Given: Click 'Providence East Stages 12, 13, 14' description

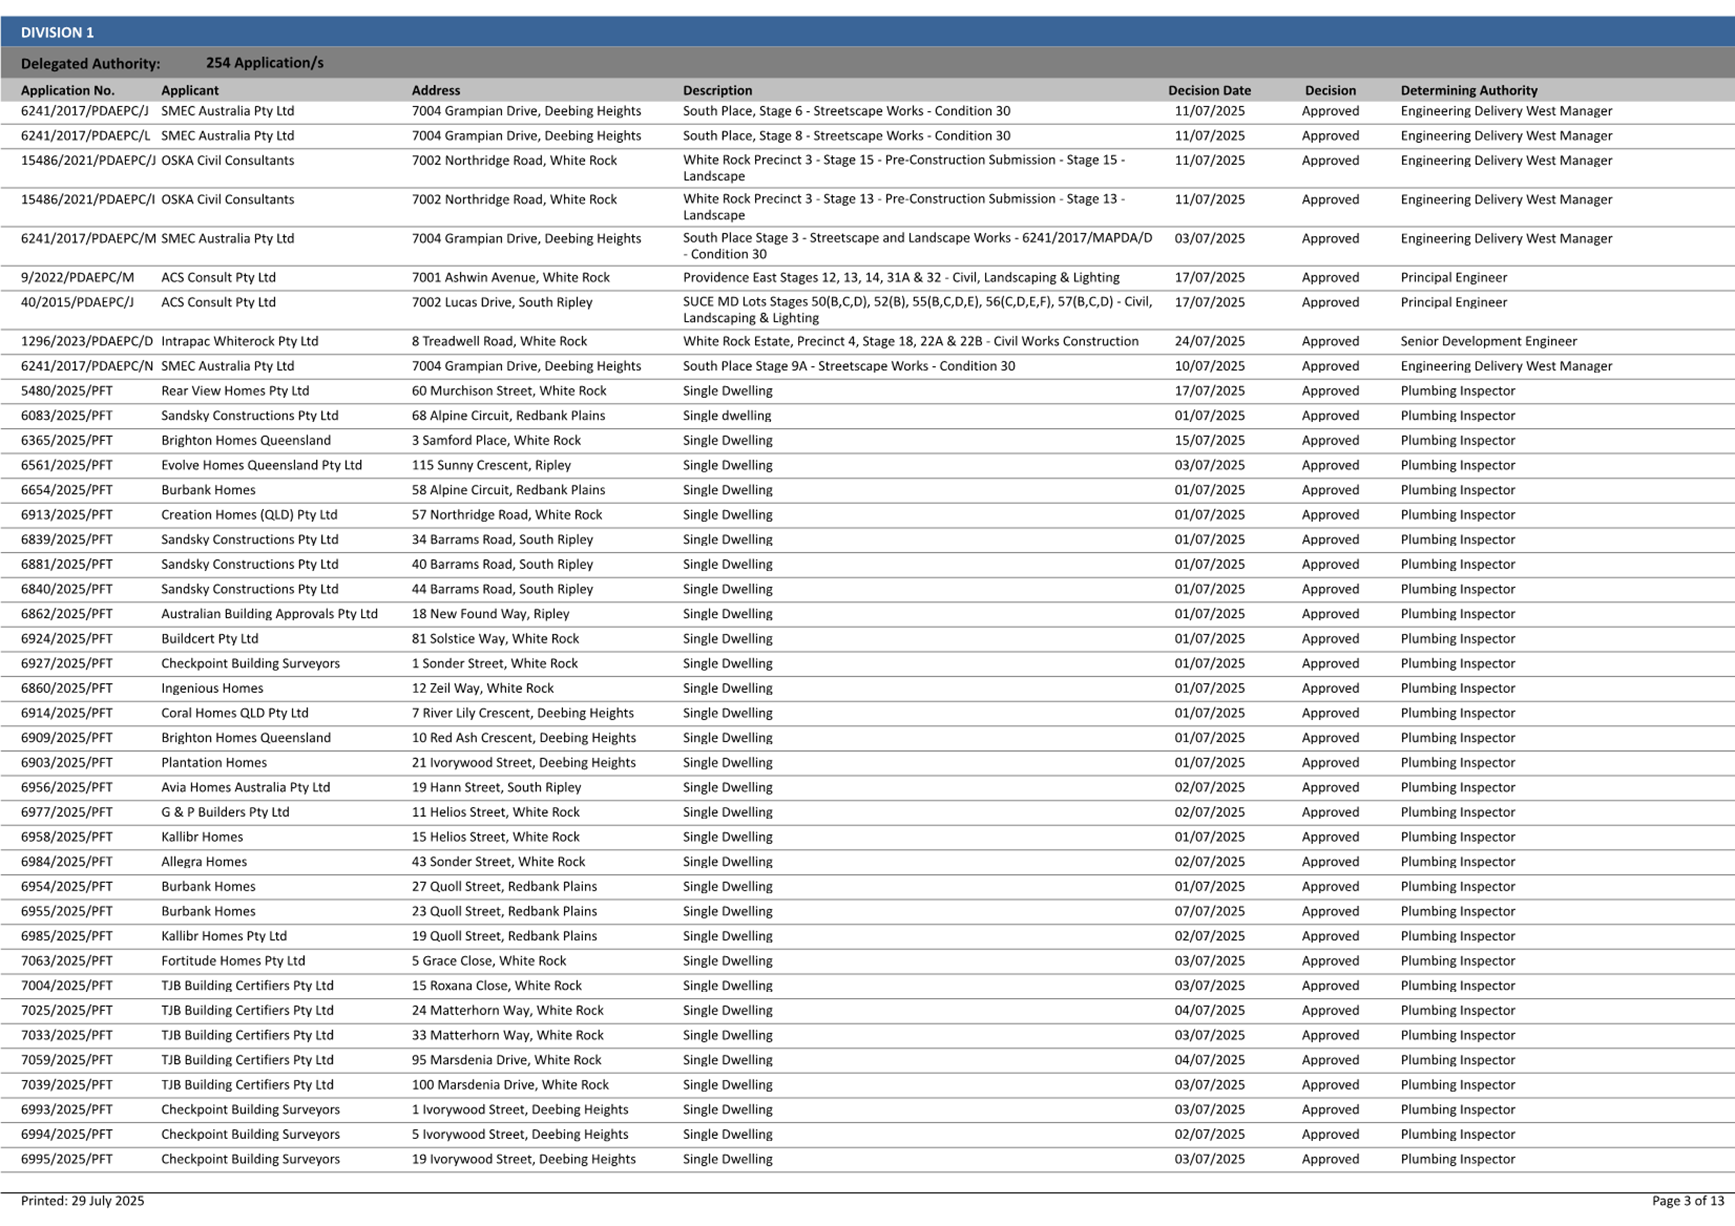Looking at the screenshot, I should coord(901,278).
